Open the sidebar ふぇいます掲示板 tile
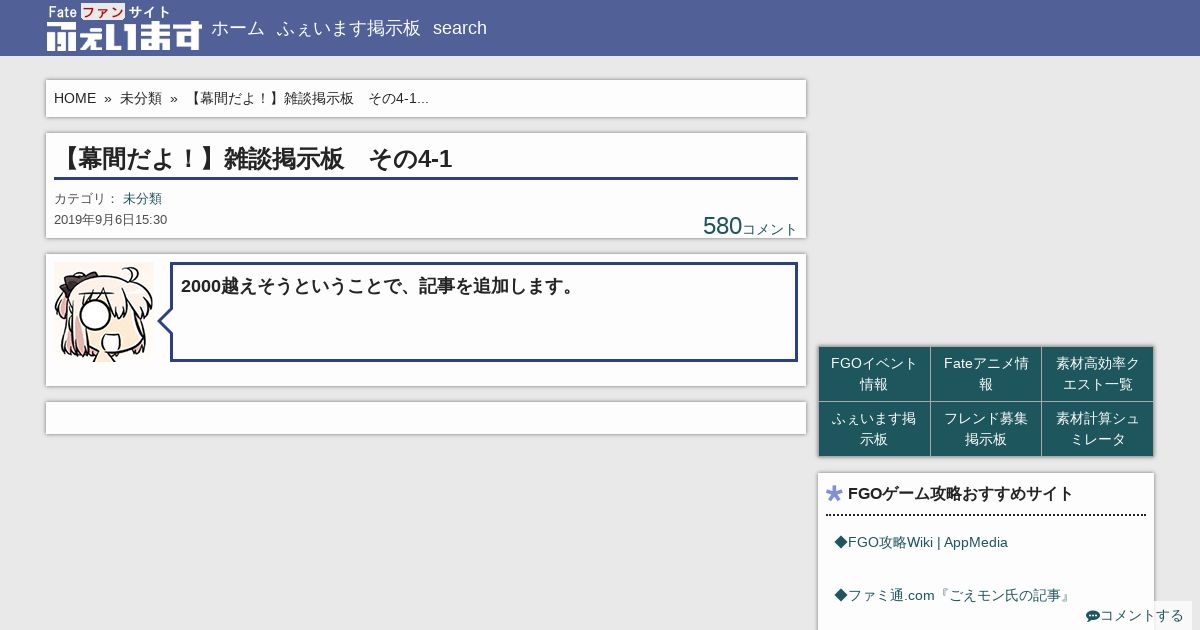Image resolution: width=1200 pixels, height=630 pixels. coord(874,429)
